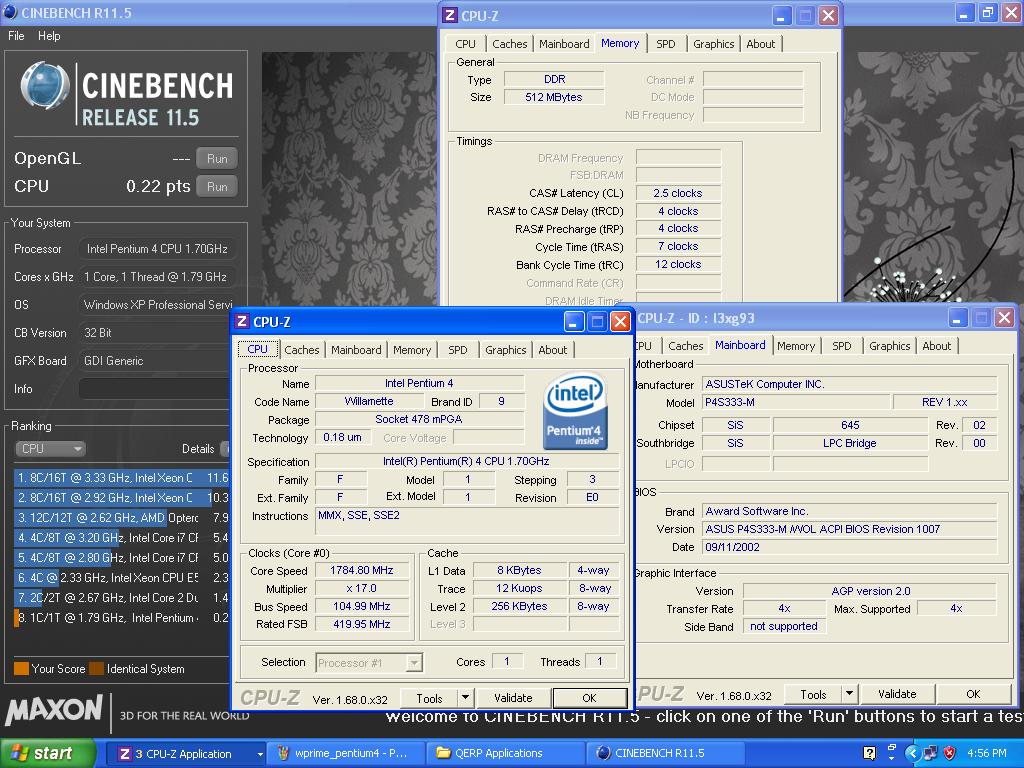The width and height of the screenshot is (1024, 768).
Task: Open the Windows start menu
Action: click(47, 753)
